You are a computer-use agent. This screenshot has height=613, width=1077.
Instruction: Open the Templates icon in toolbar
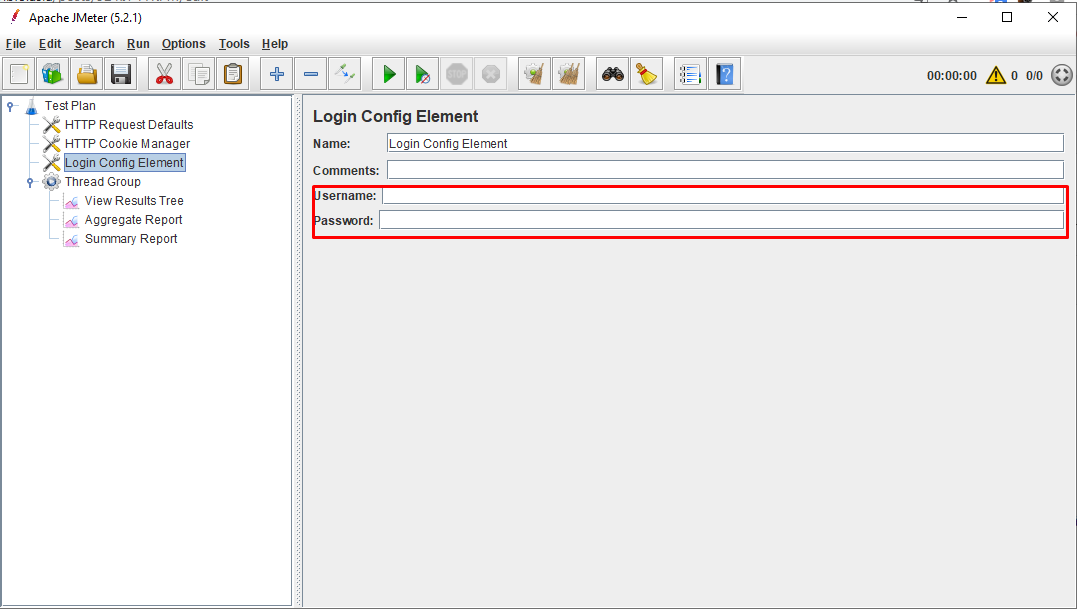pyautogui.click(x=53, y=74)
